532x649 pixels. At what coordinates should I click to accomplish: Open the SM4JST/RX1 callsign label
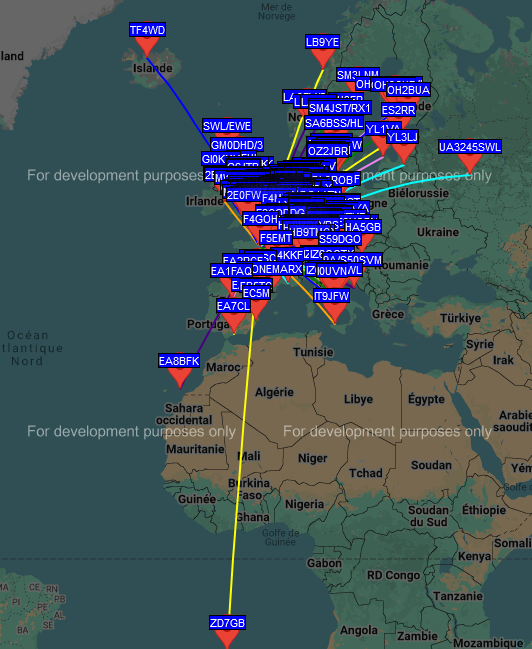(x=339, y=108)
